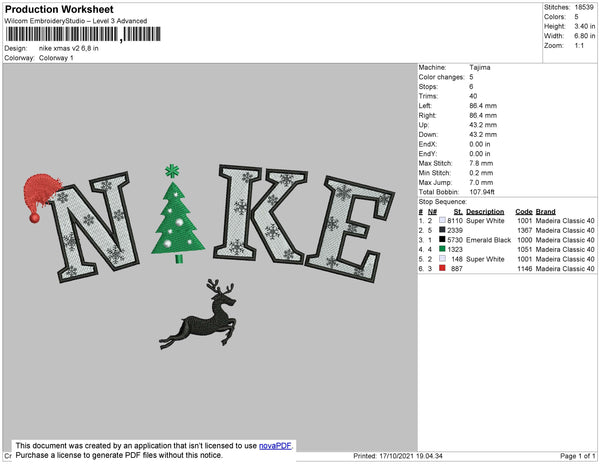The height and width of the screenshot is (464, 600).
Task: Click the Colors value 5 in the header
Action: tap(576, 17)
